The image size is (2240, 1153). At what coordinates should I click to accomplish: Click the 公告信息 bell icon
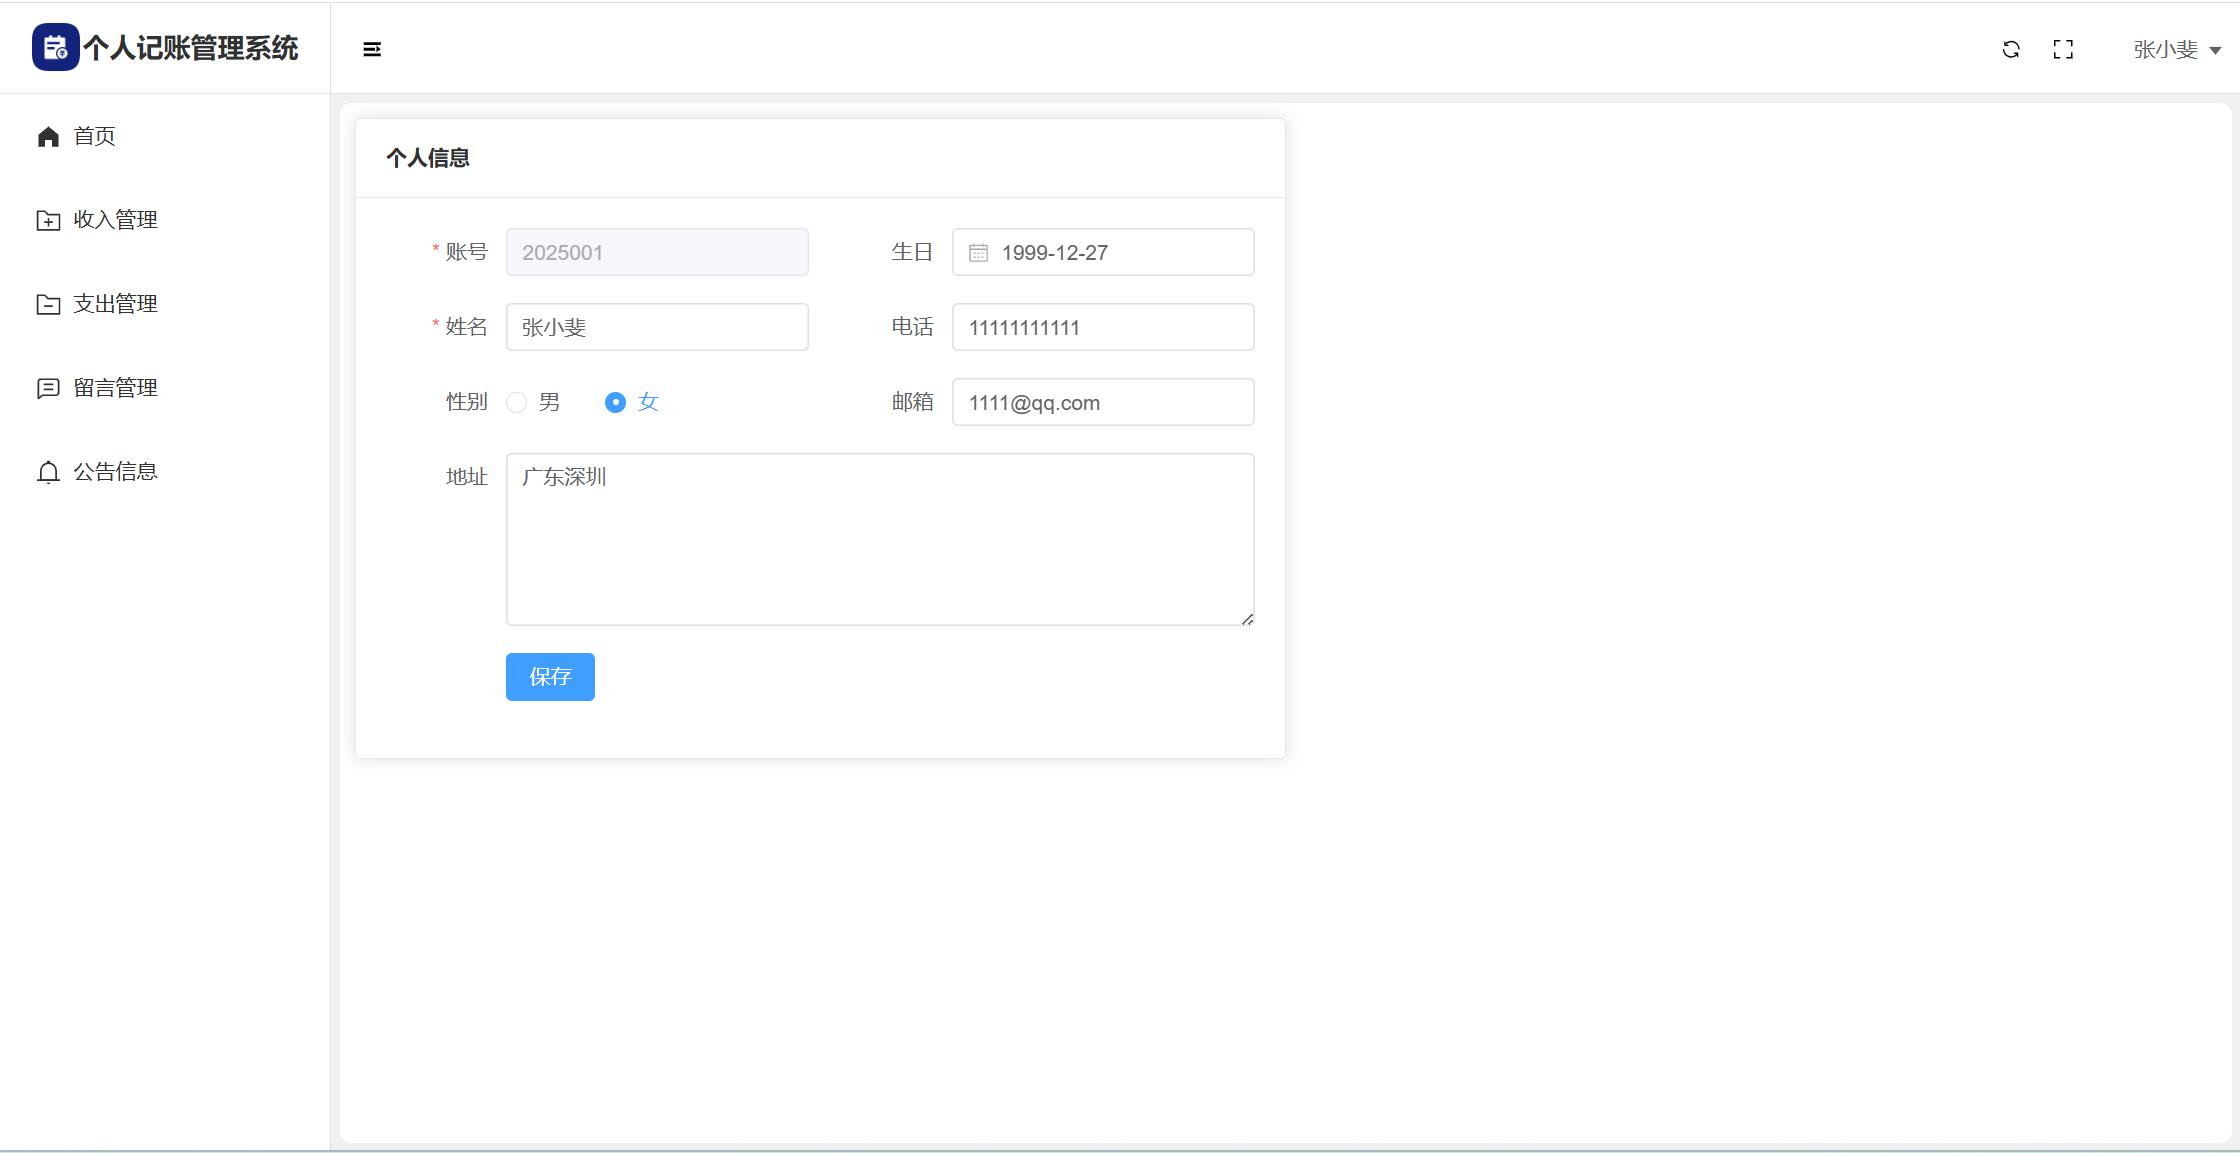pos(48,472)
